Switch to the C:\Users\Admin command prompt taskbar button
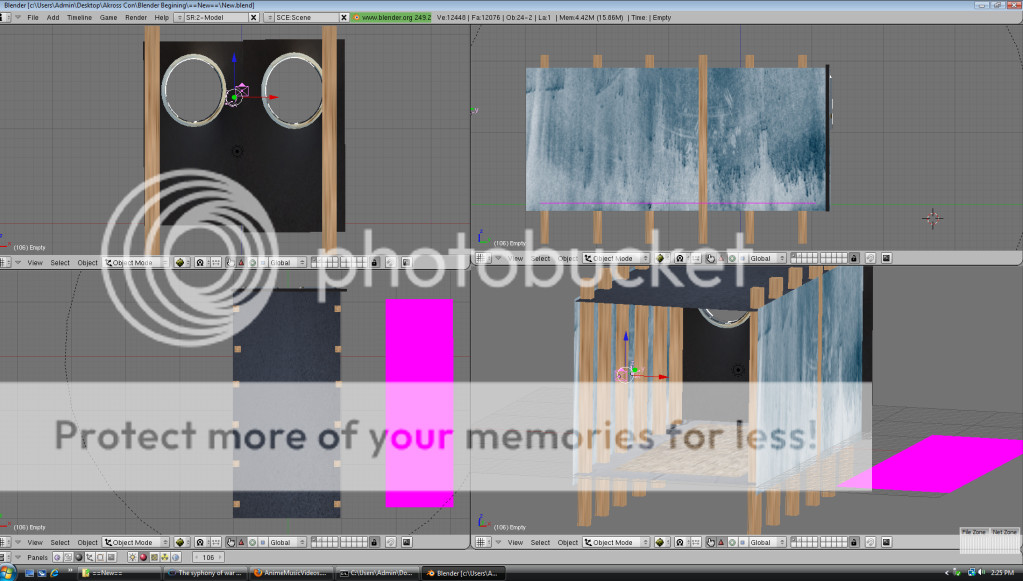1023x581 pixels. pyautogui.click(x=376, y=573)
